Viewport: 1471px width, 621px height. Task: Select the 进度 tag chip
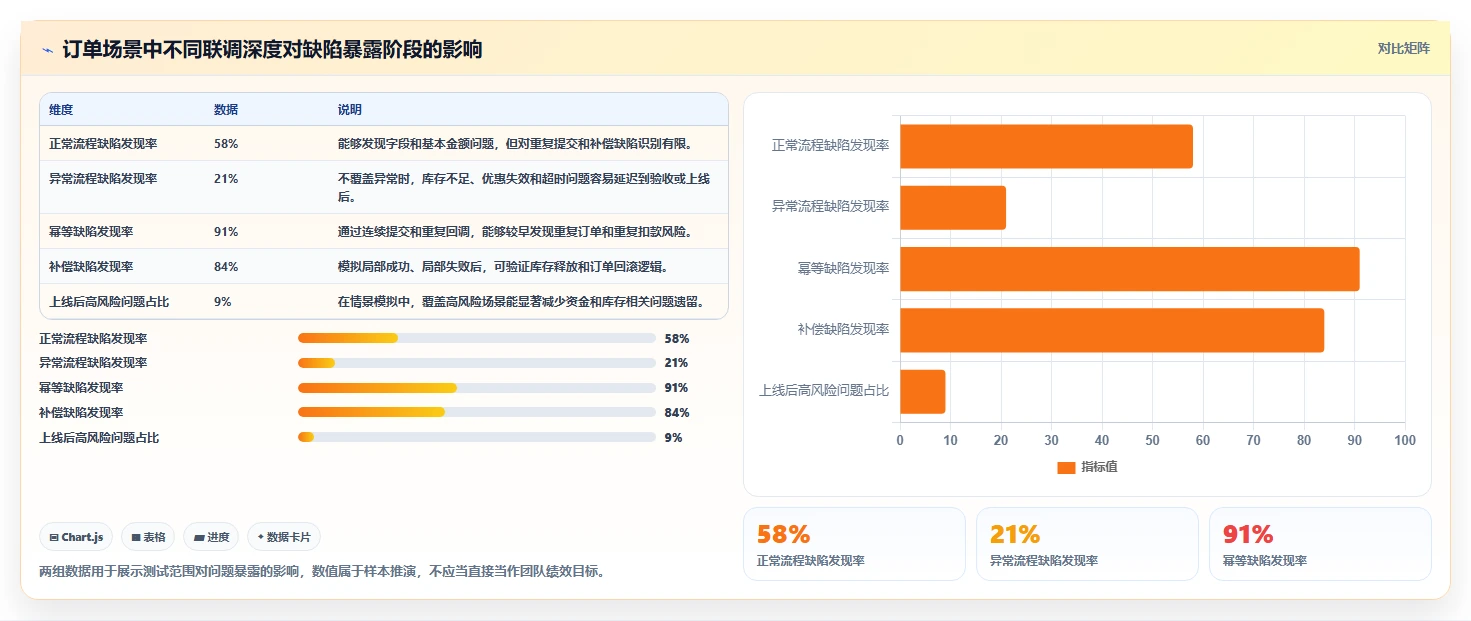(x=211, y=537)
